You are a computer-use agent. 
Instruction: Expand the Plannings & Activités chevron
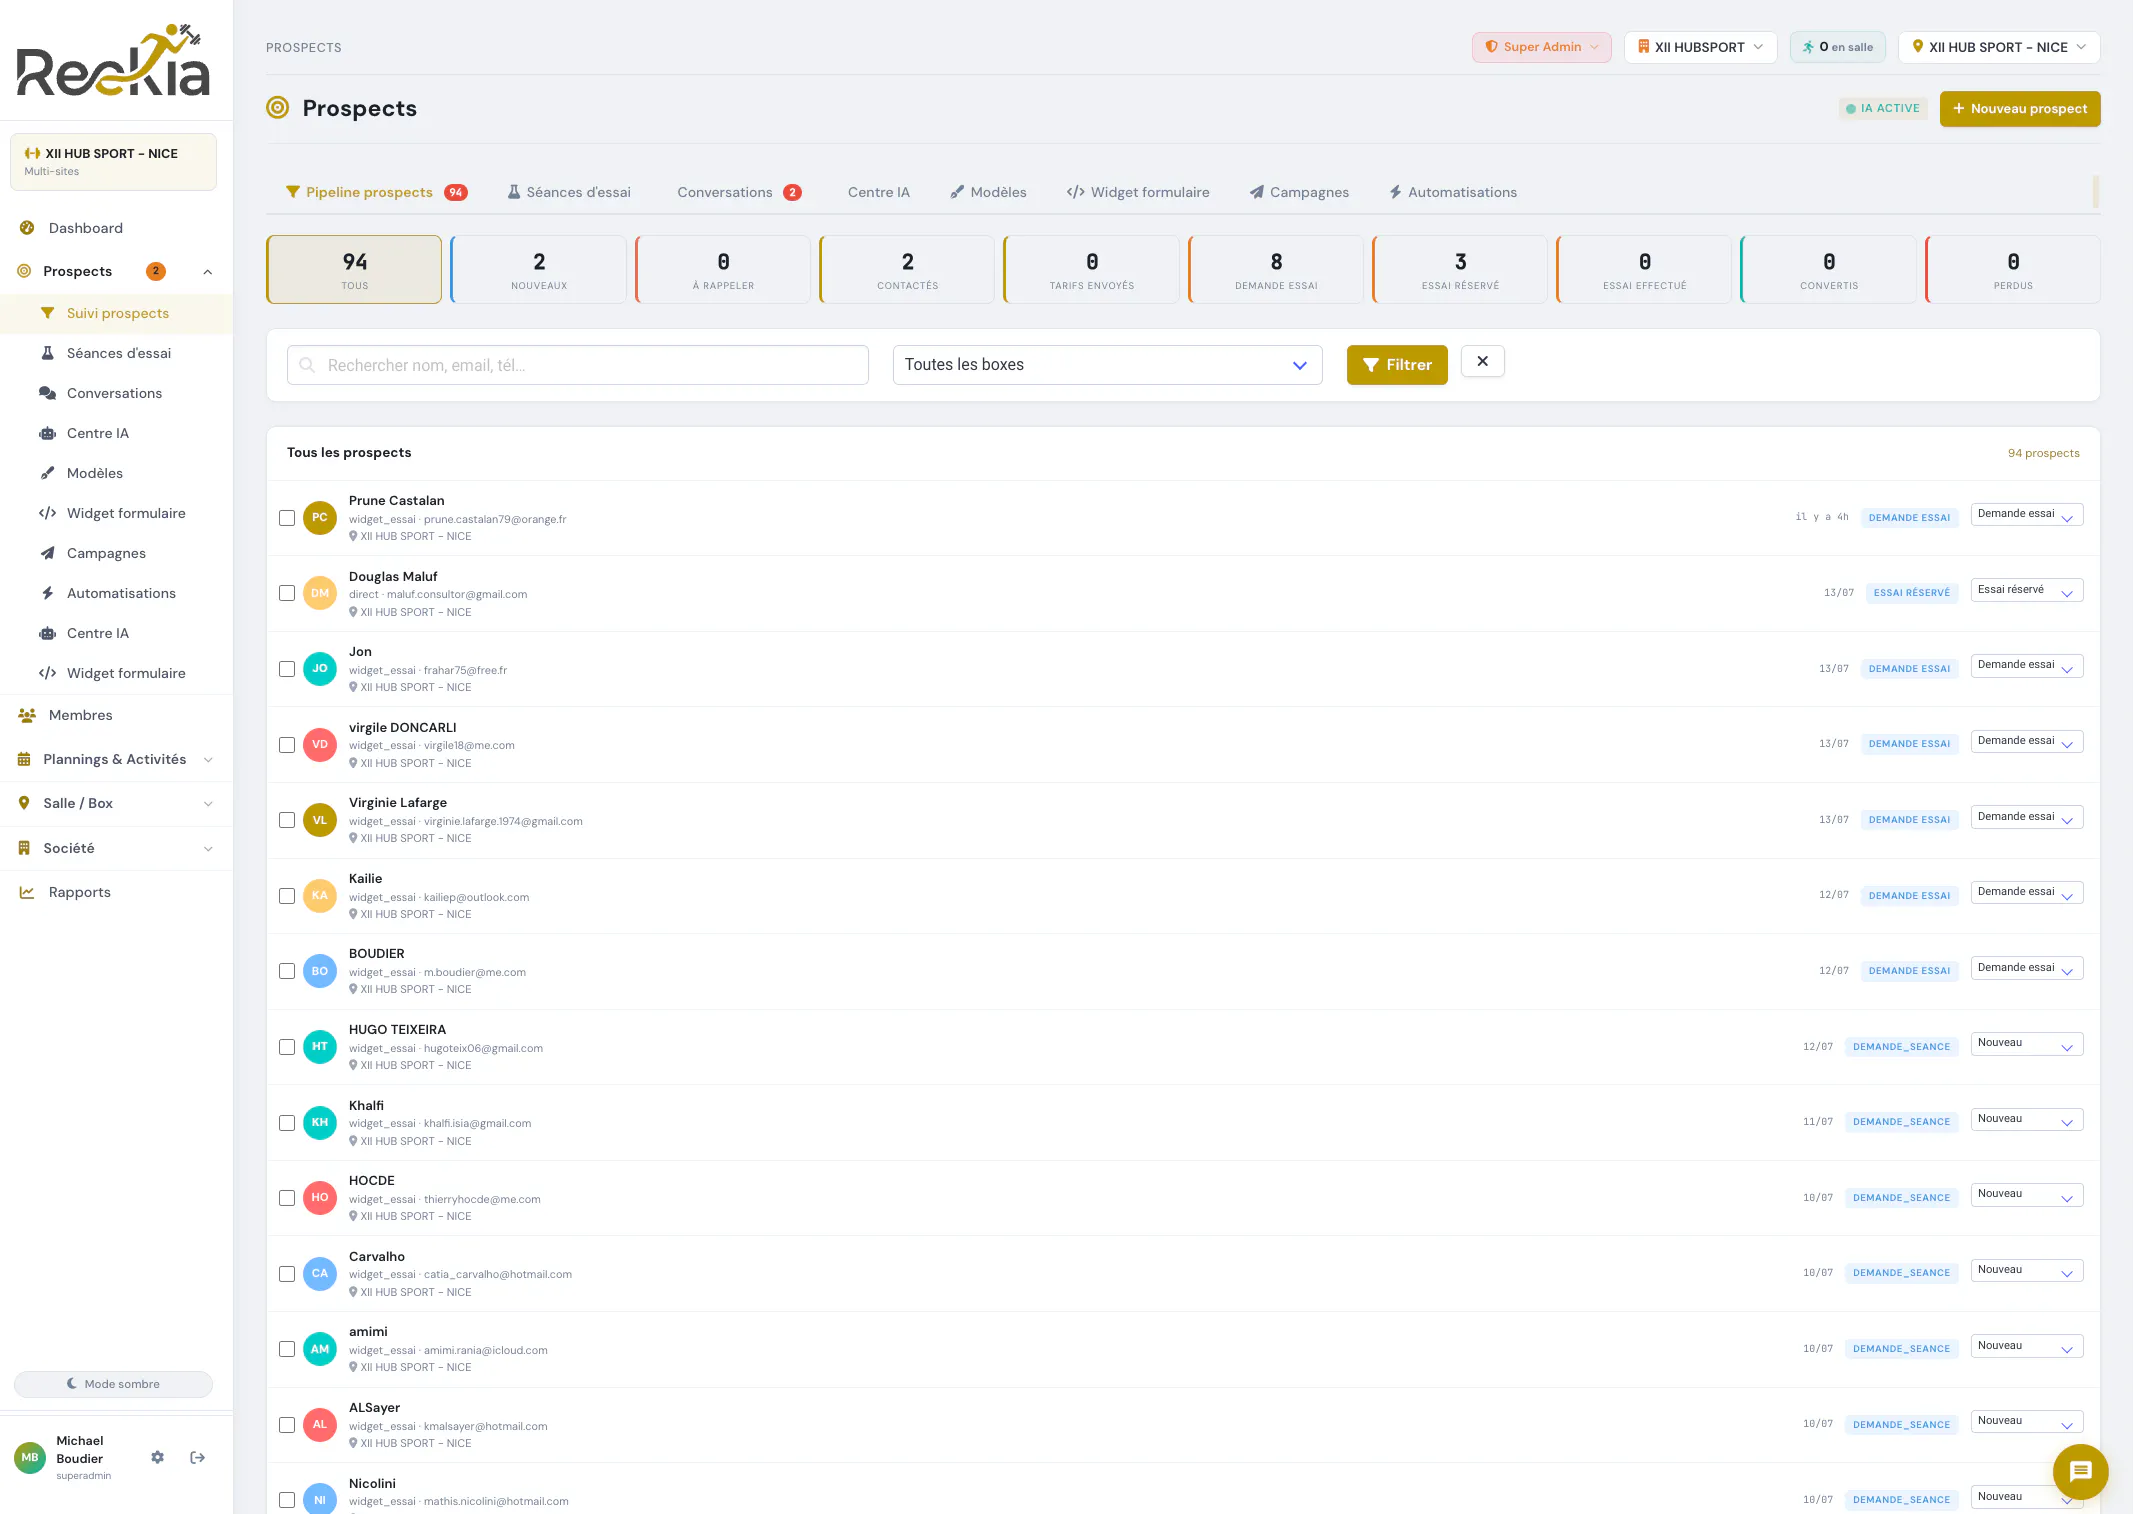pyautogui.click(x=208, y=760)
